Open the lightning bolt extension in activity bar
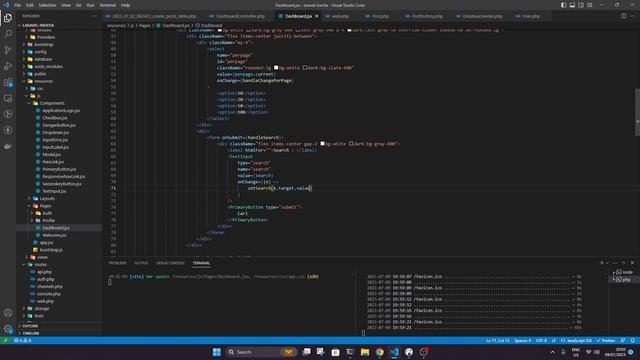This screenshot has height=360, width=640. 8,130
